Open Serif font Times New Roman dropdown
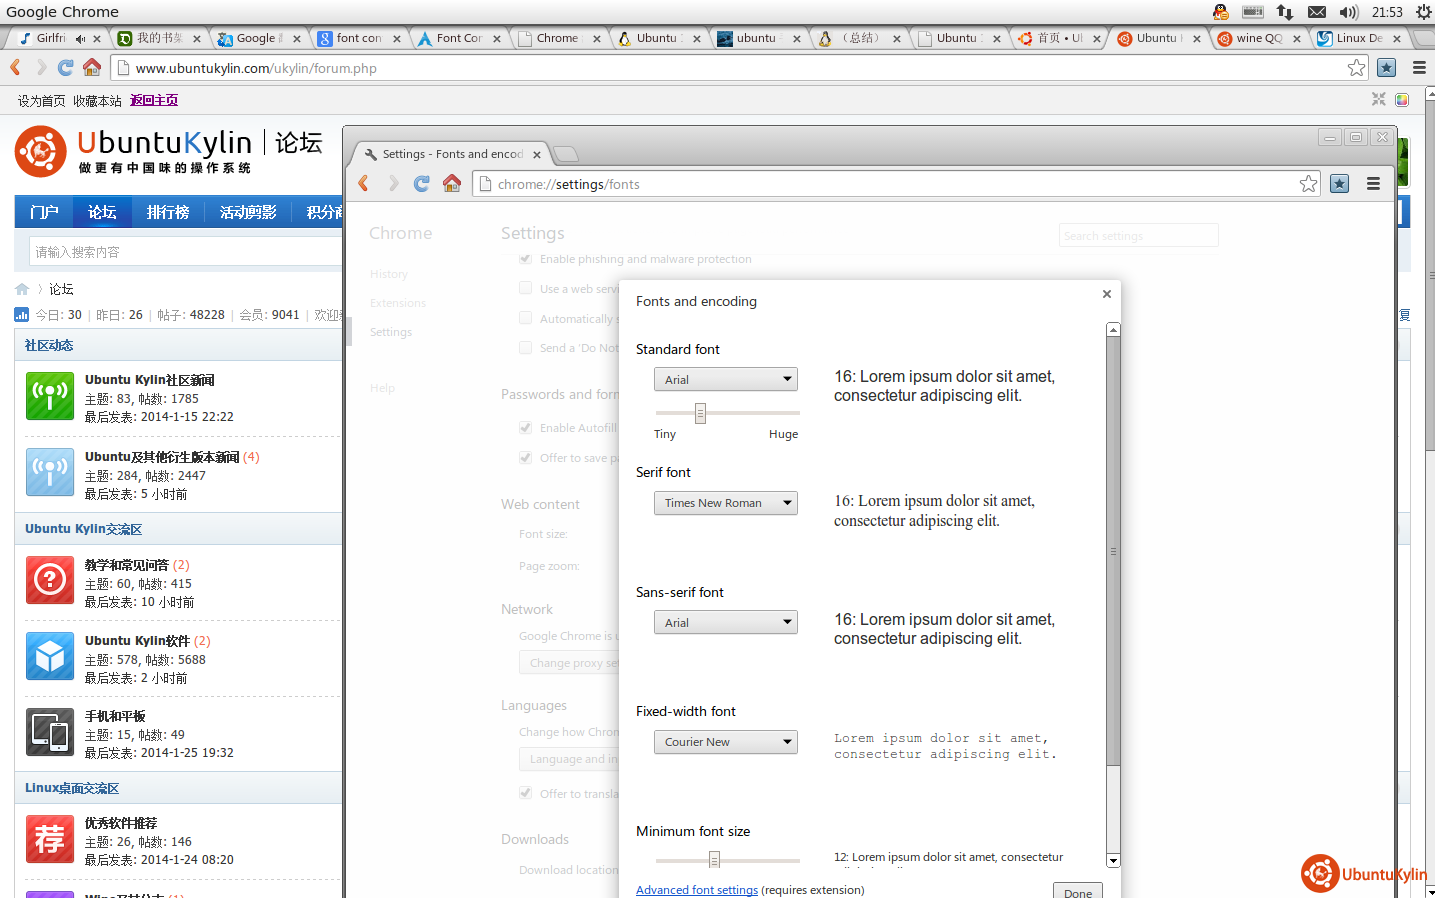1435x898 pixels. (x=726, y=503)
